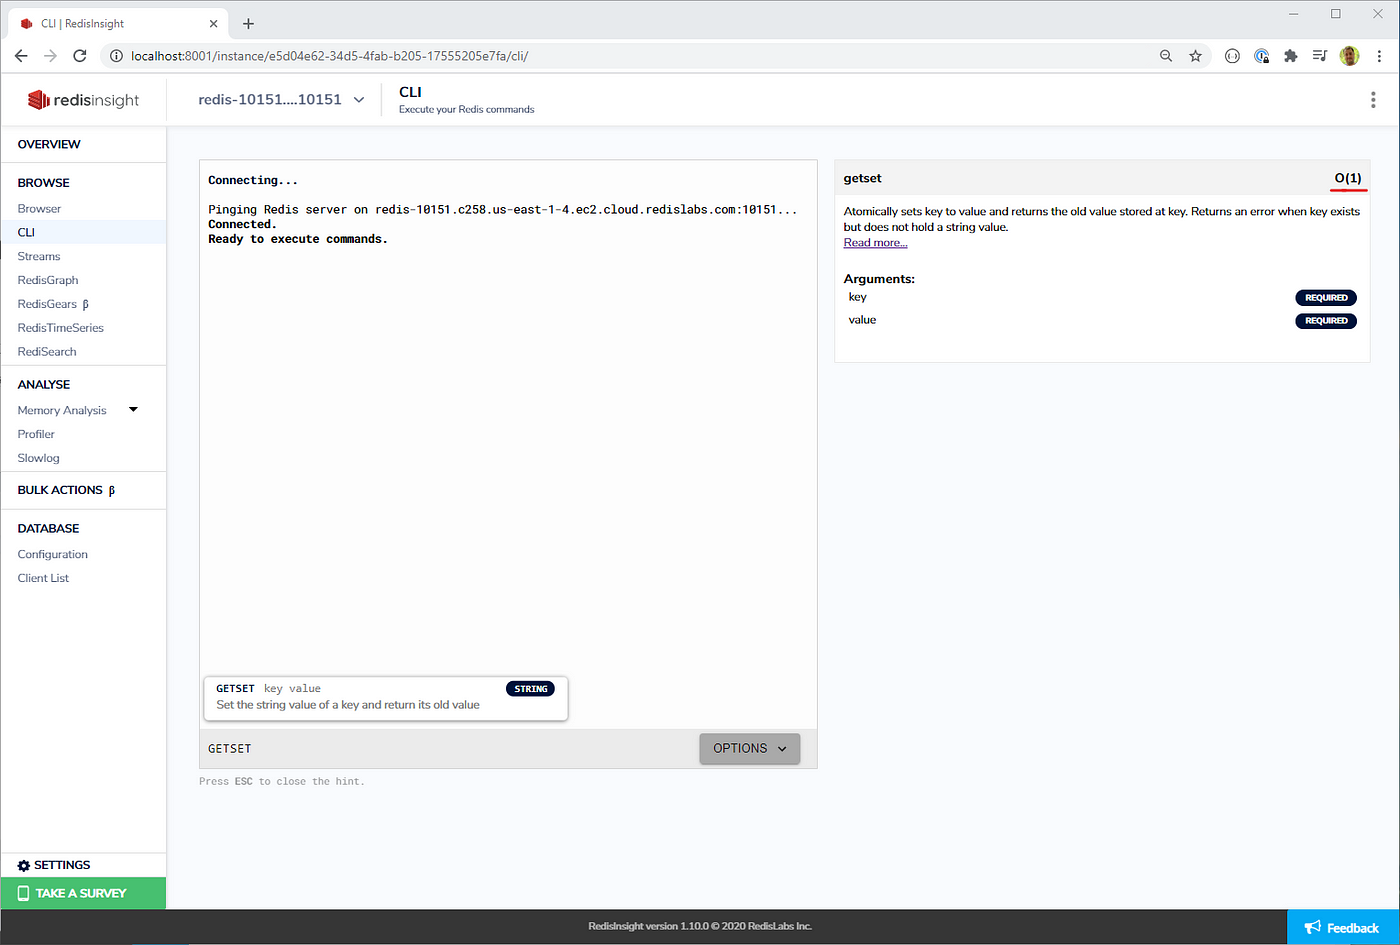Open the OPTIONS dropdown
The width and height of the screenshot is (1400, 945).
coord(749,748)
